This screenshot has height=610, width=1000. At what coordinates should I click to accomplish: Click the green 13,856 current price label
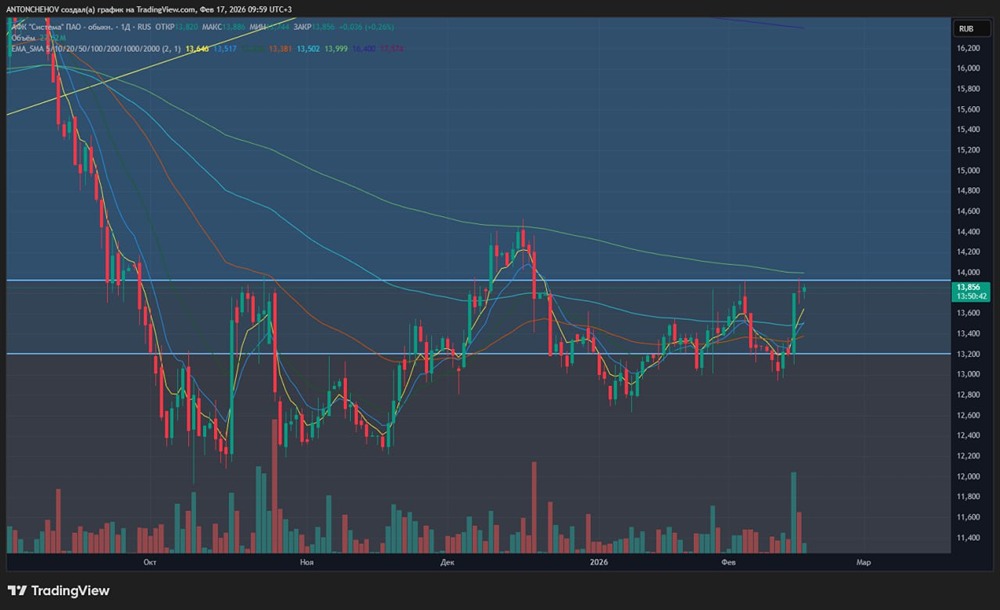[968, 287]
